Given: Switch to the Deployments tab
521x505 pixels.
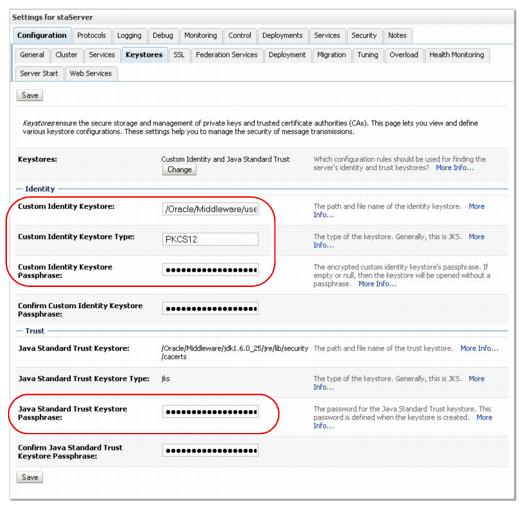Looking at the screenshot, I should click(282, 35).
